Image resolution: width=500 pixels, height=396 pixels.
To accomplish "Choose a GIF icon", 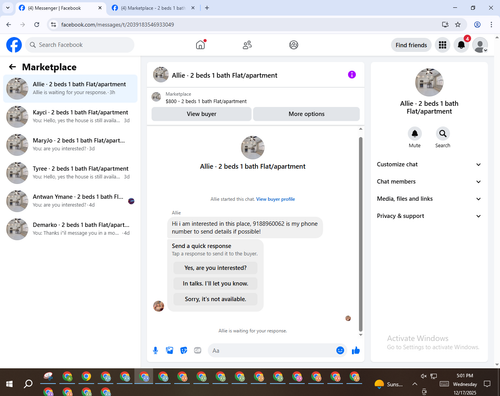I will (198, 350).
